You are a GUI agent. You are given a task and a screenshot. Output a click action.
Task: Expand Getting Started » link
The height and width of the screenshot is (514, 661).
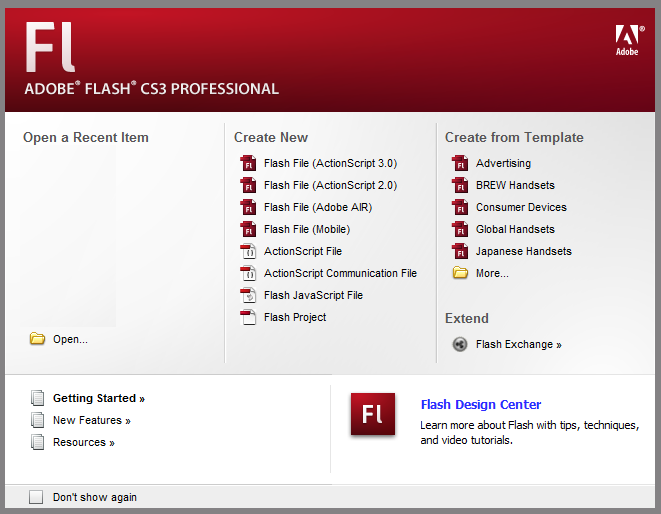click(99, 398)
